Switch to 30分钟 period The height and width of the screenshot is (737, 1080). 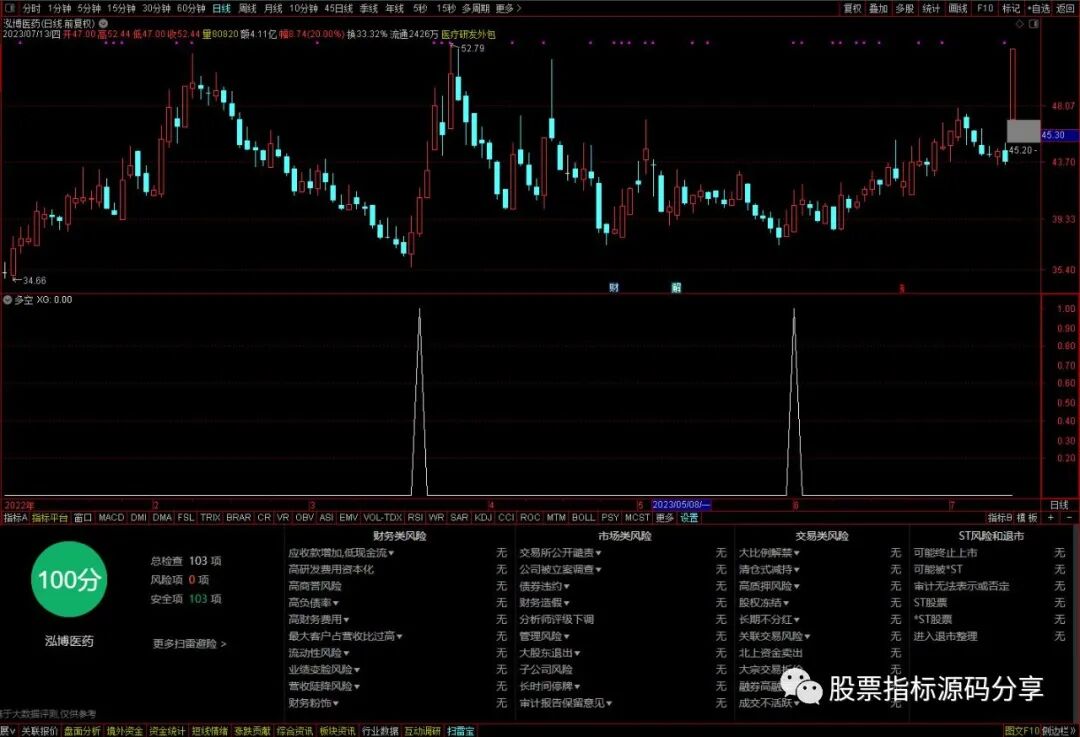pos(156,8)
